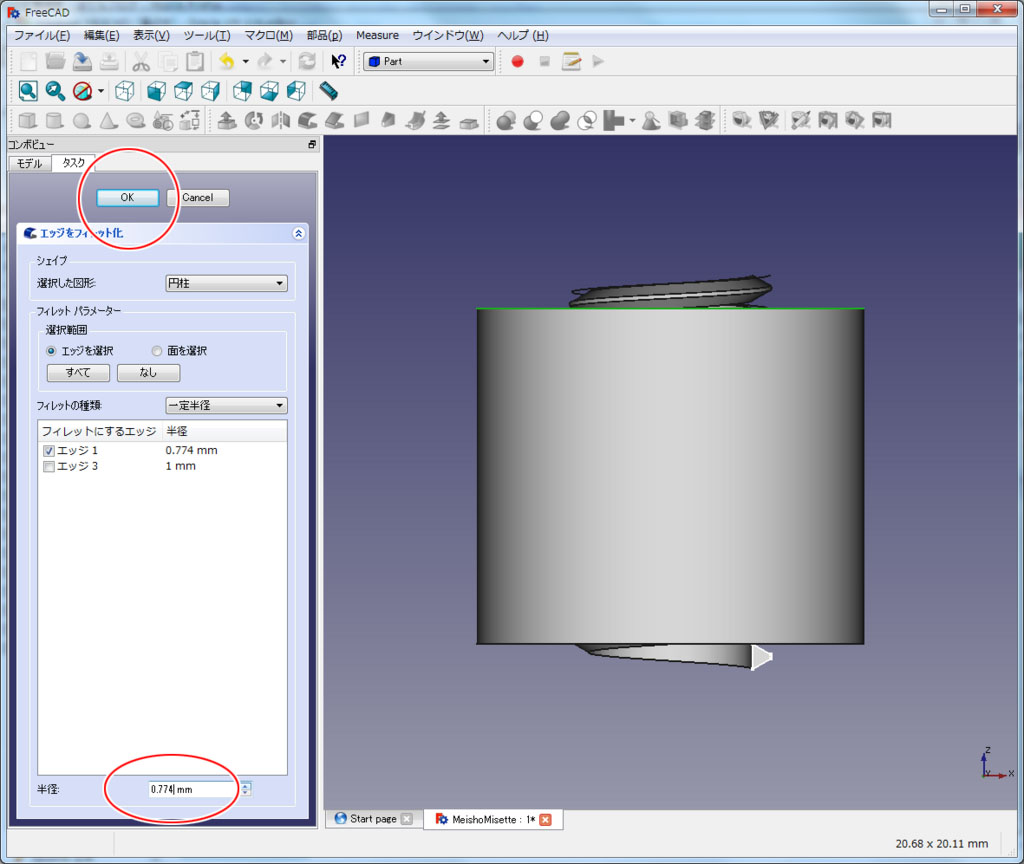This screenshot has height=864, width=1024.
Task: Click the Measure distance ruler icon
Action: 328,91
